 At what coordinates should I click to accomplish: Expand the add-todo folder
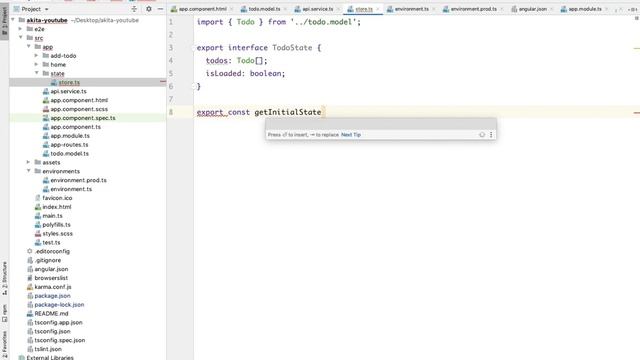tap(36, 56)
